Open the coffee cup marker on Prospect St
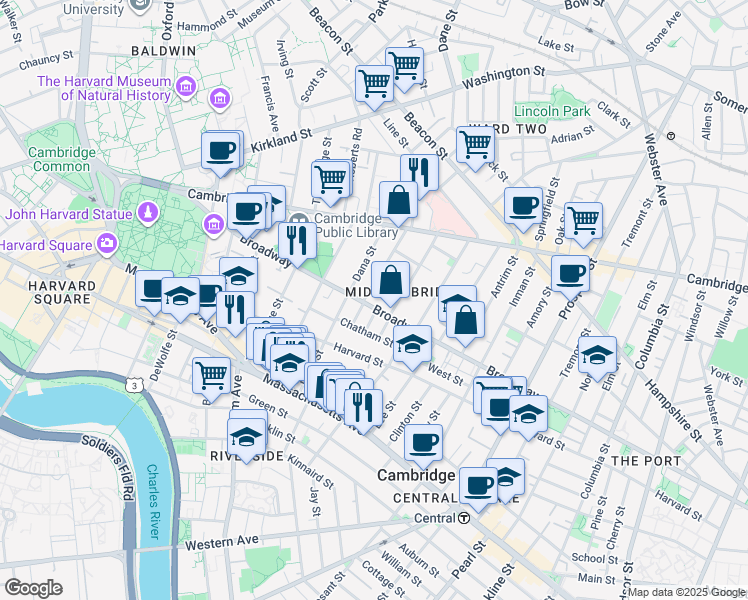Image resolution: width=748 pixels, height=600 pixels. pos(571,272)
